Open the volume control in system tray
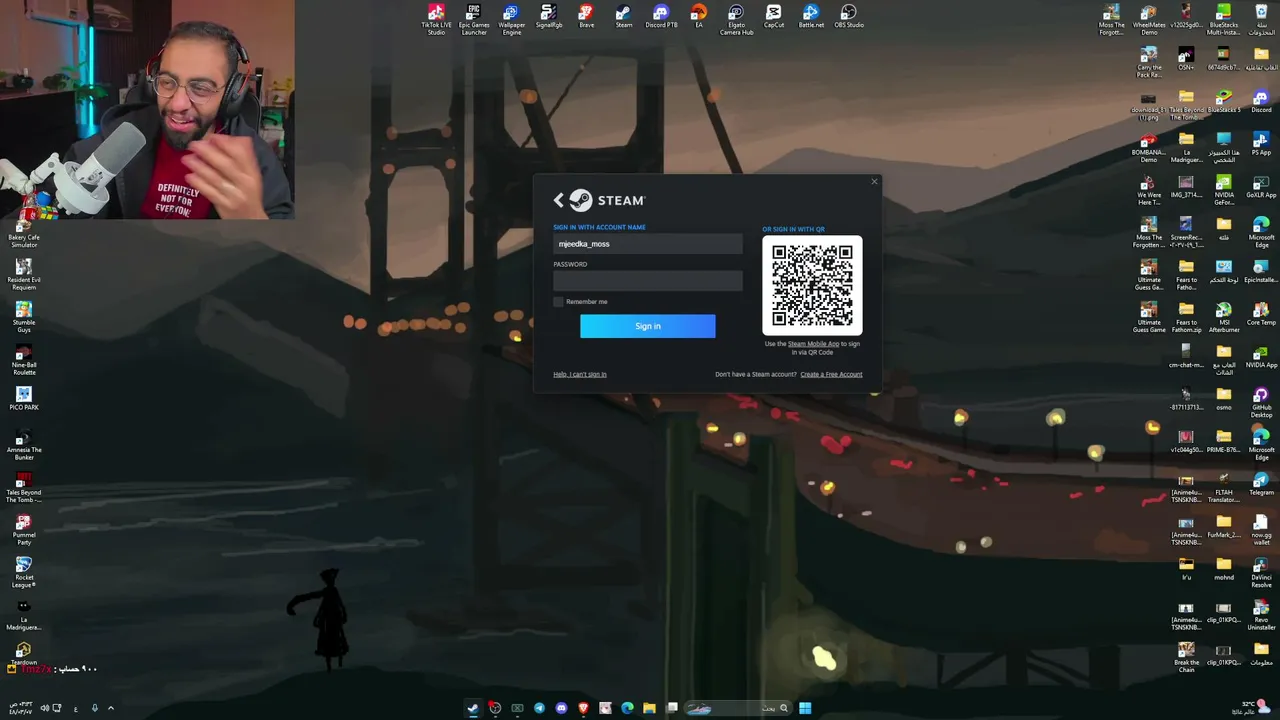 click(44, 708)
